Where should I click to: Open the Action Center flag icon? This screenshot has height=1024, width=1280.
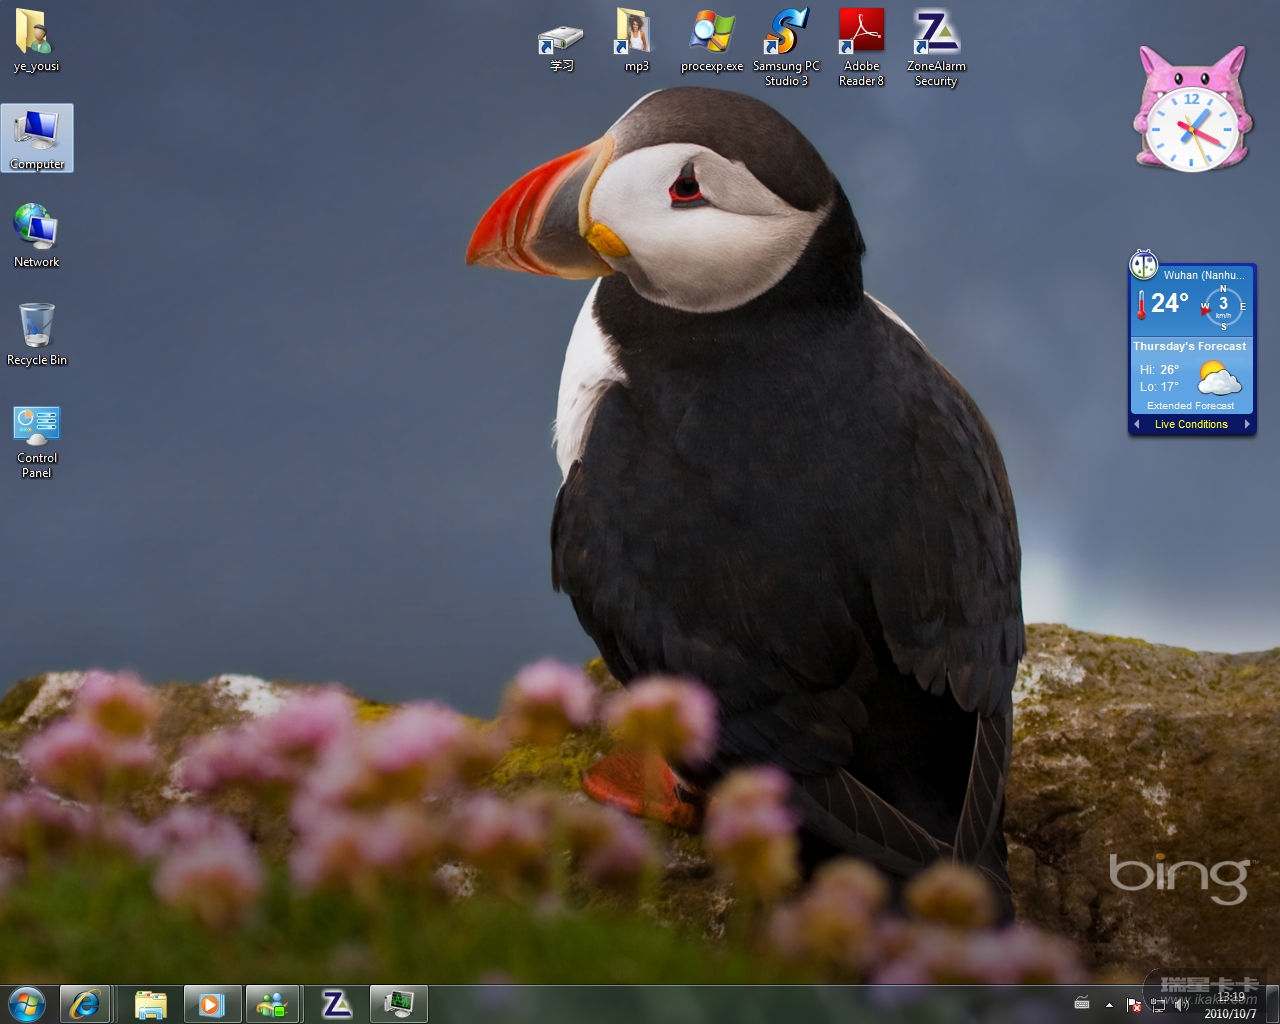(1134, 1005)
